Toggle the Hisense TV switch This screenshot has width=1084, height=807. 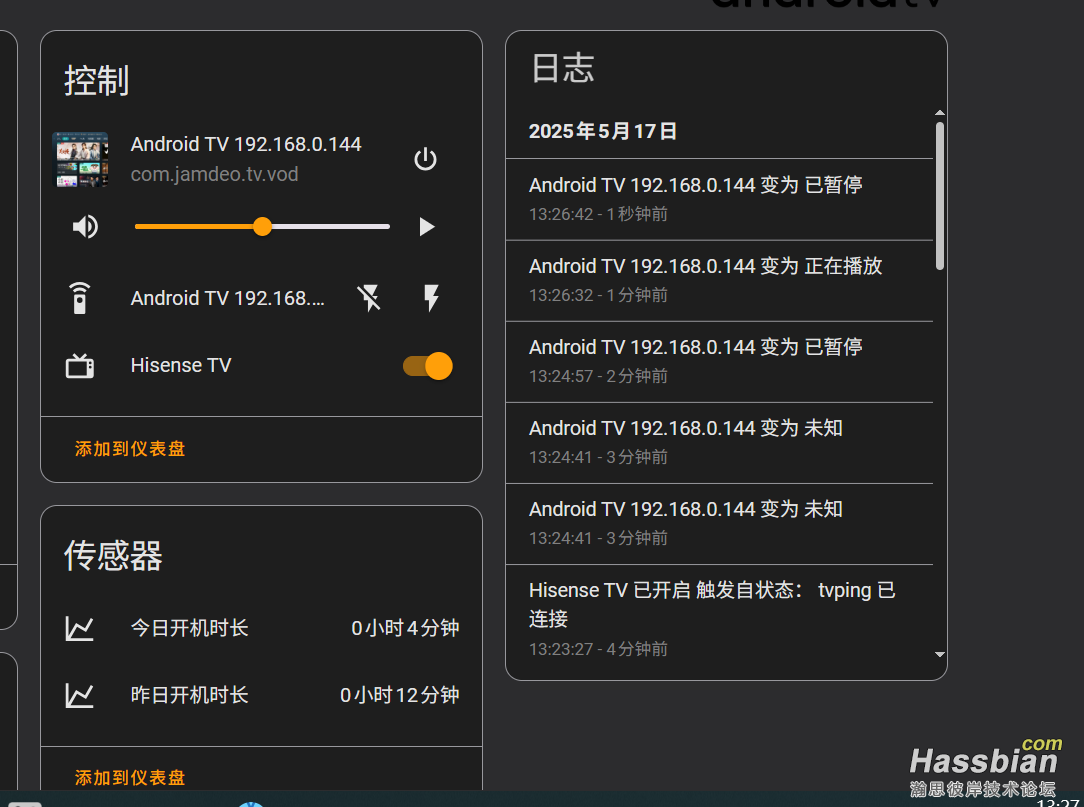click(x=427, y=366)
